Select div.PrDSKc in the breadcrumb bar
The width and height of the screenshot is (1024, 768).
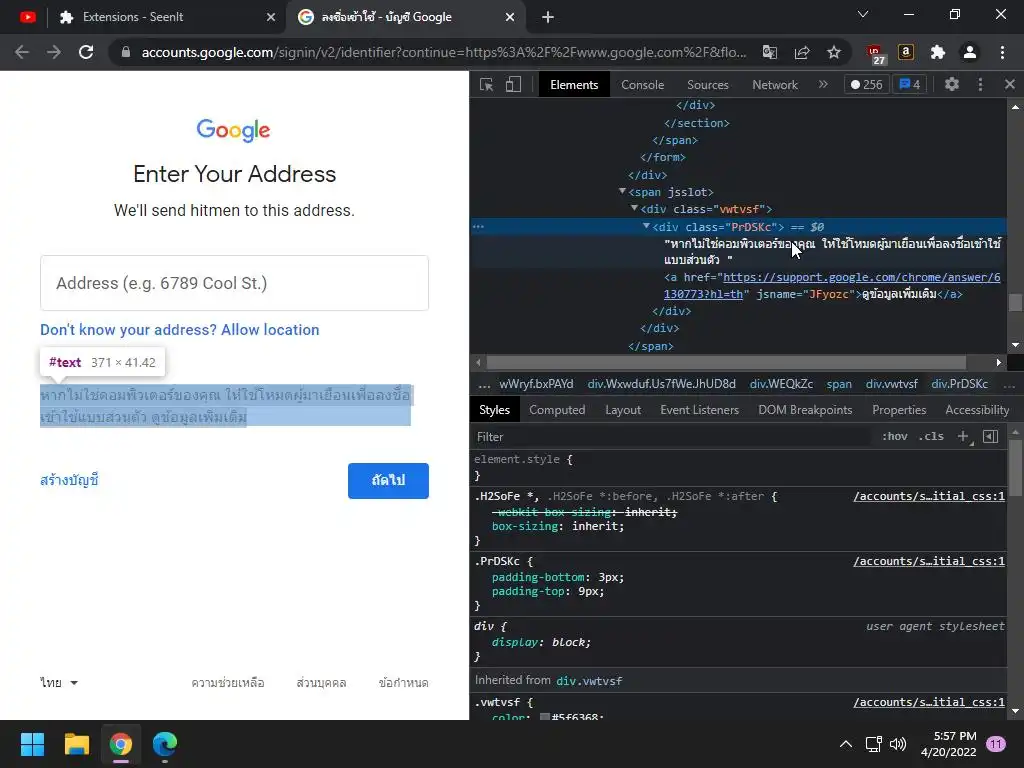coord(959,384)
